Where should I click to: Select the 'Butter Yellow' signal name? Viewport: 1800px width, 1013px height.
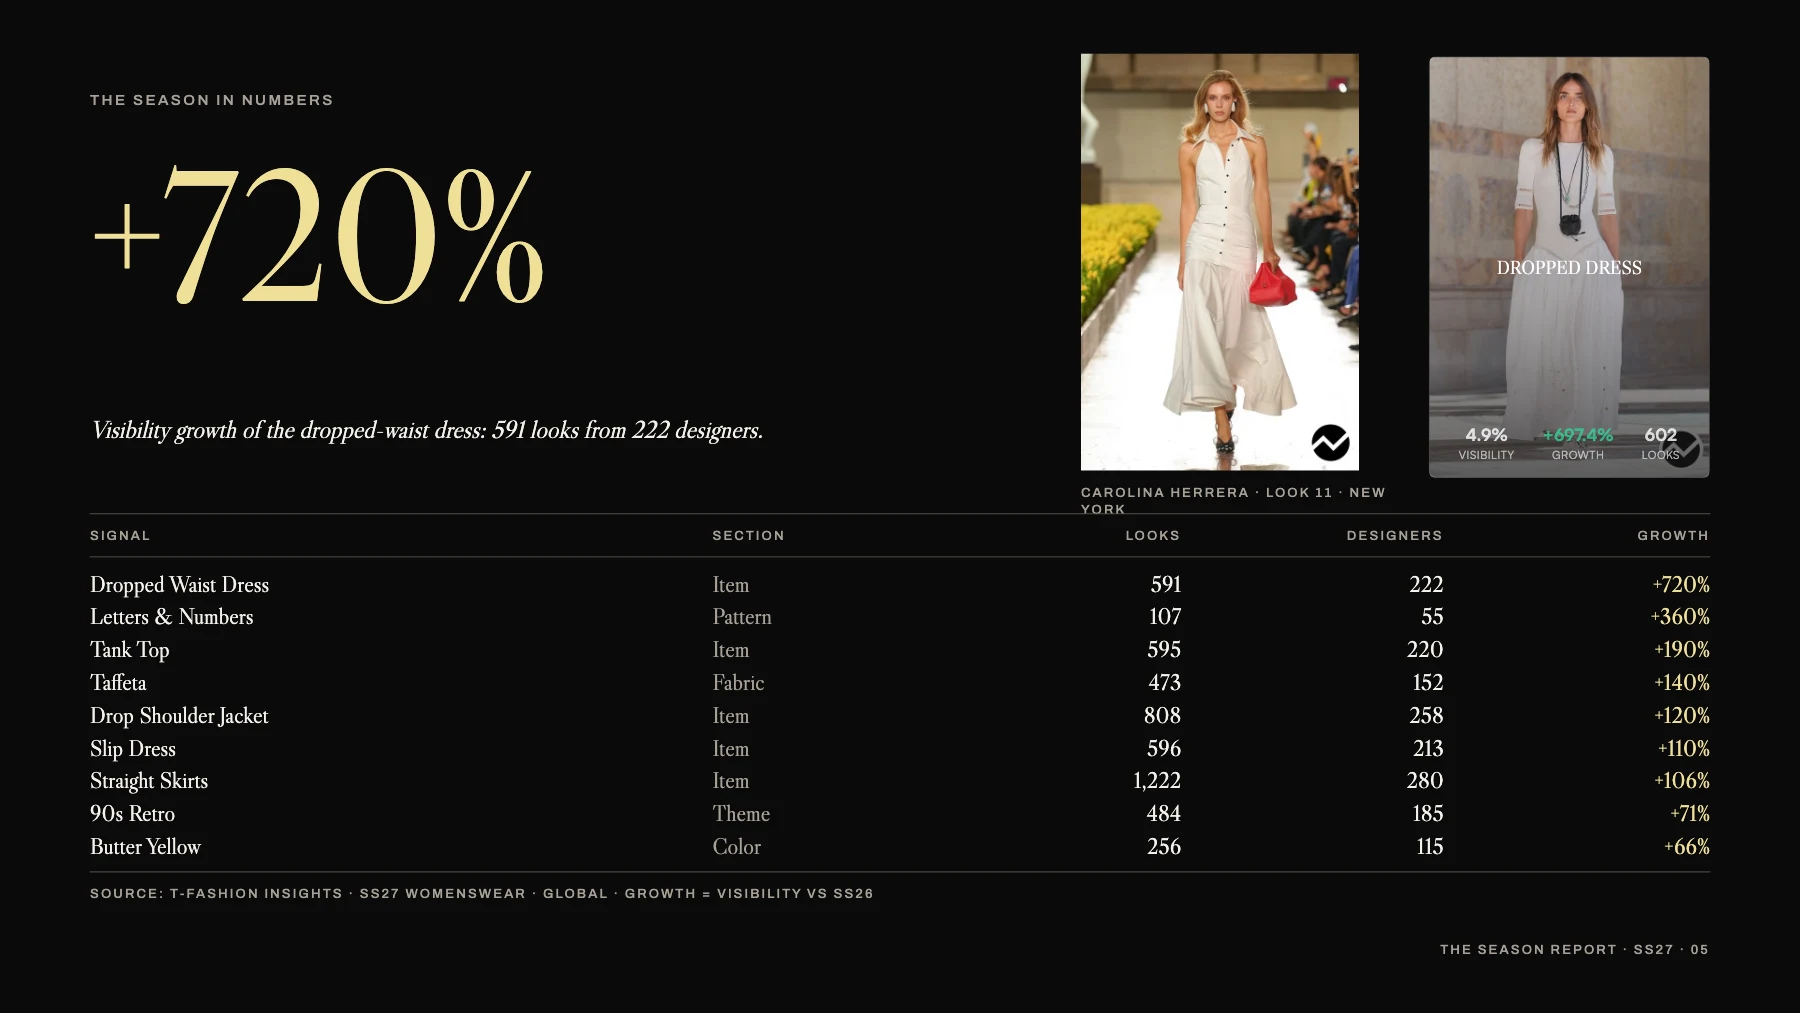[x=145, y=847]
